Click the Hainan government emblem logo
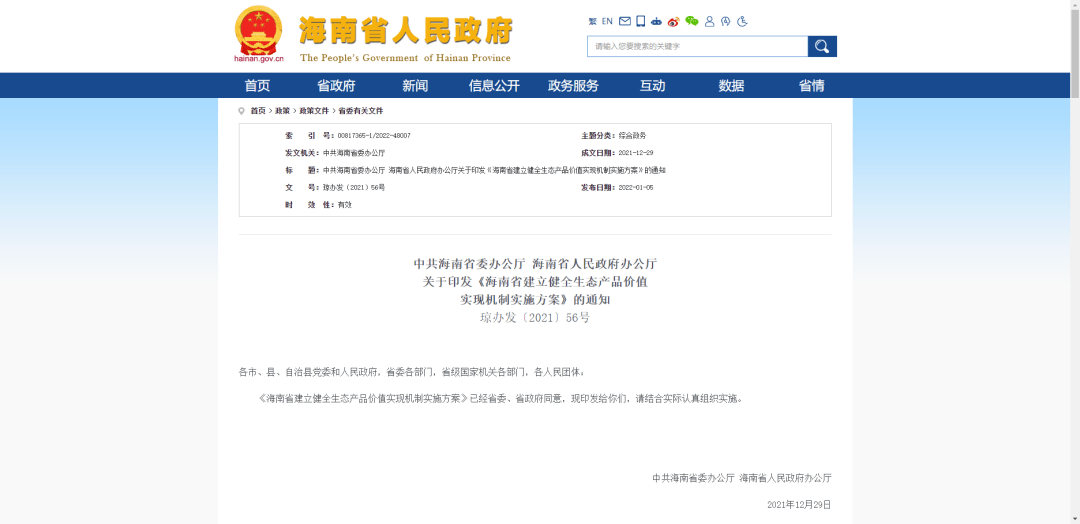The height and width of the screenshot is (524, 1080). 259,34
